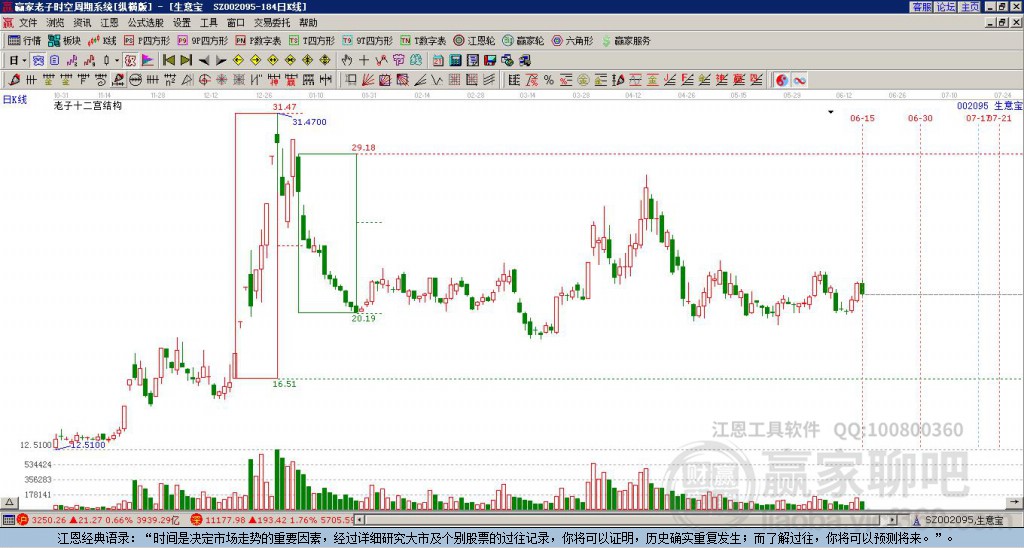Image resolution: width=1024 pixels, height=548 pixels.
Task: Click the calendar date icon
Action: [x=438, y=61]
